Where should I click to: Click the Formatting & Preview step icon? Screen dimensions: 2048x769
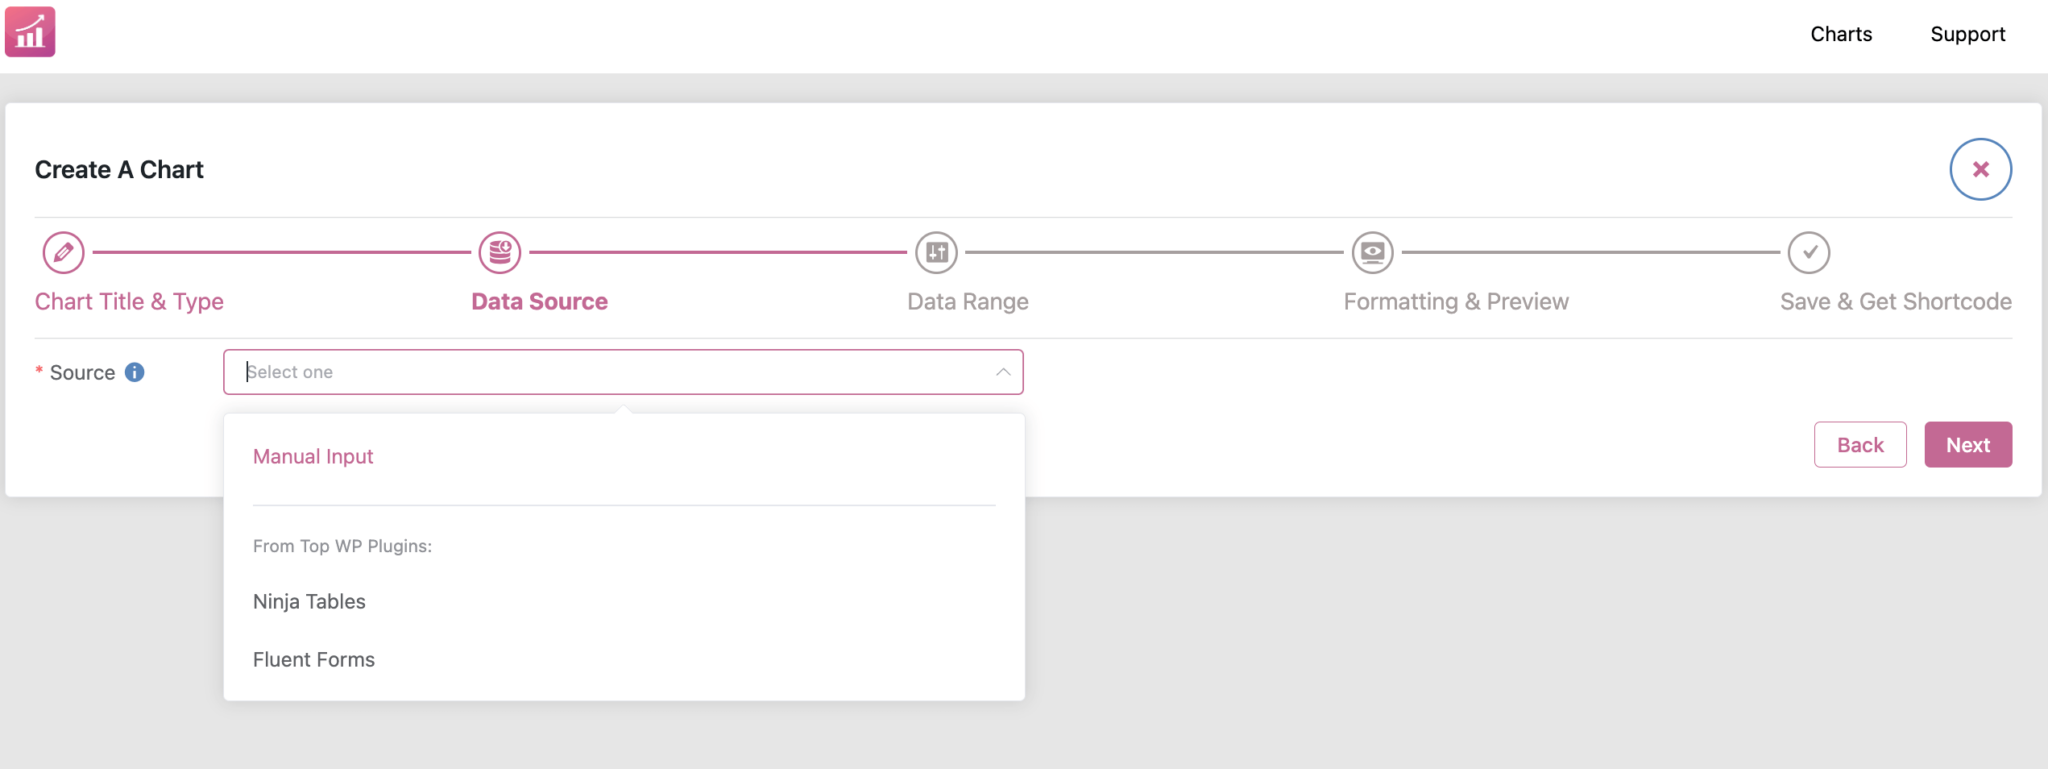[1372, 253]
